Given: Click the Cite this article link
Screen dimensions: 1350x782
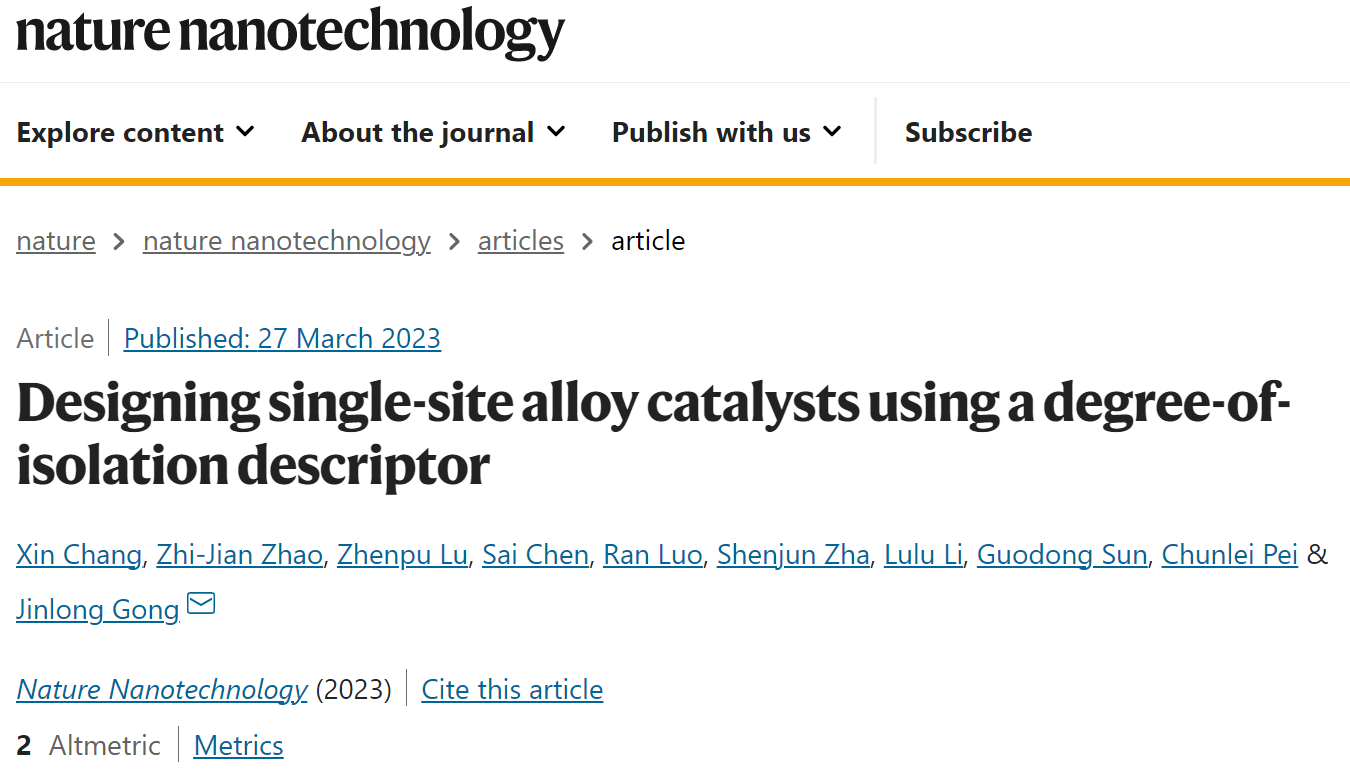Looking at the screenshot, I should click(512, 689).
